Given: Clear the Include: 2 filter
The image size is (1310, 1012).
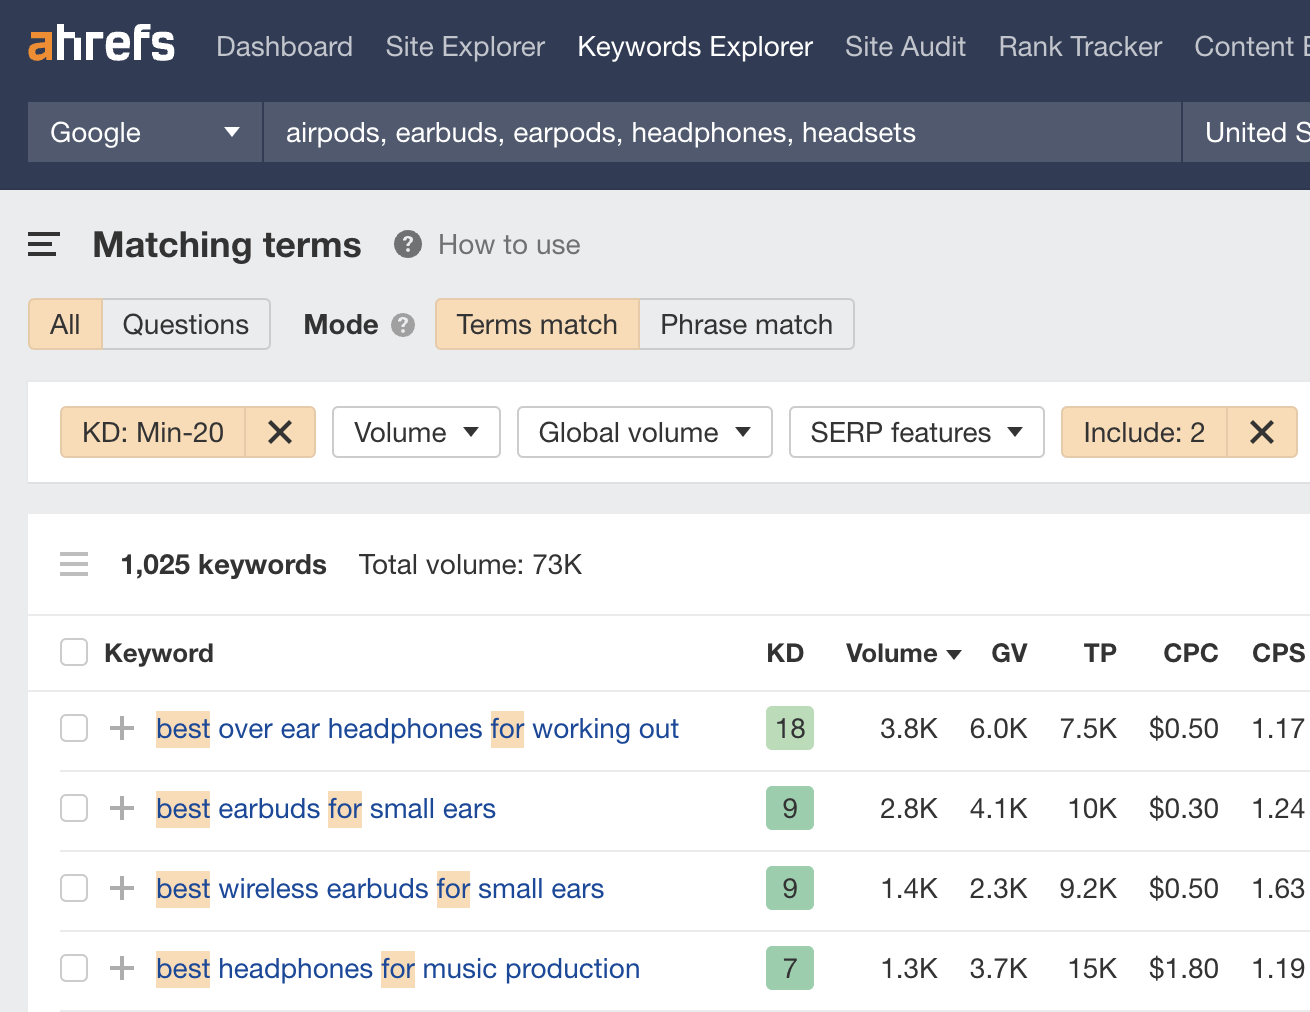Looking at the screenshot, I should [x=1261, y=432].
